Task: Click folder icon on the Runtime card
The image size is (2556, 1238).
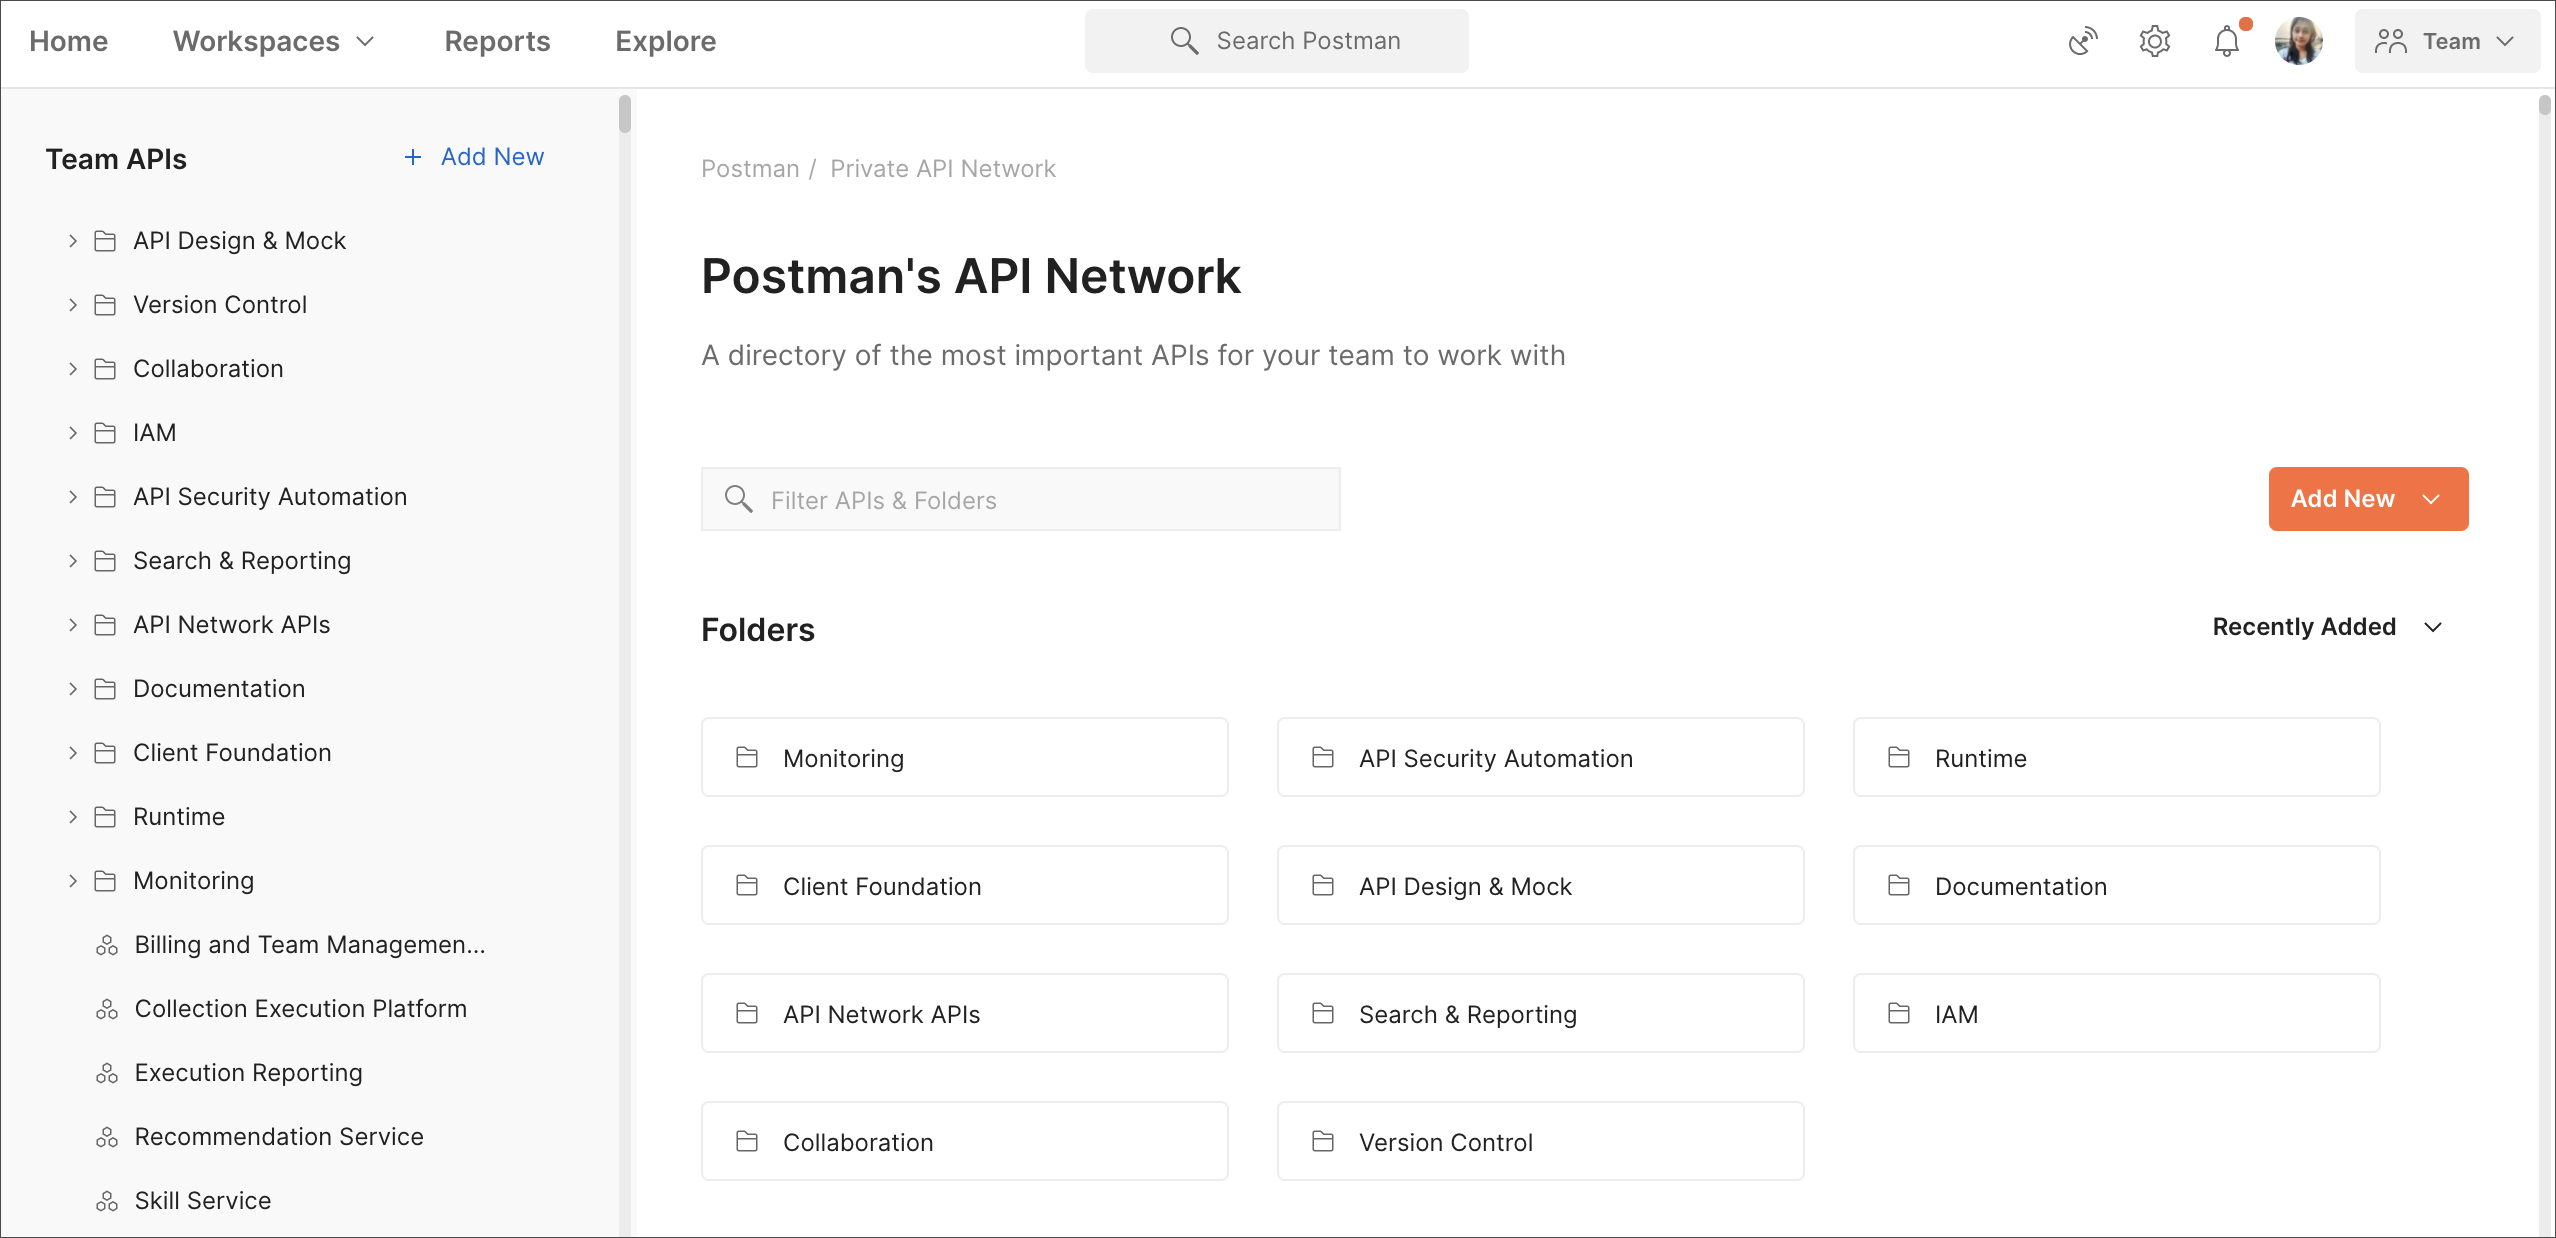Action: pyautogui.click(x=1899, y=757)
